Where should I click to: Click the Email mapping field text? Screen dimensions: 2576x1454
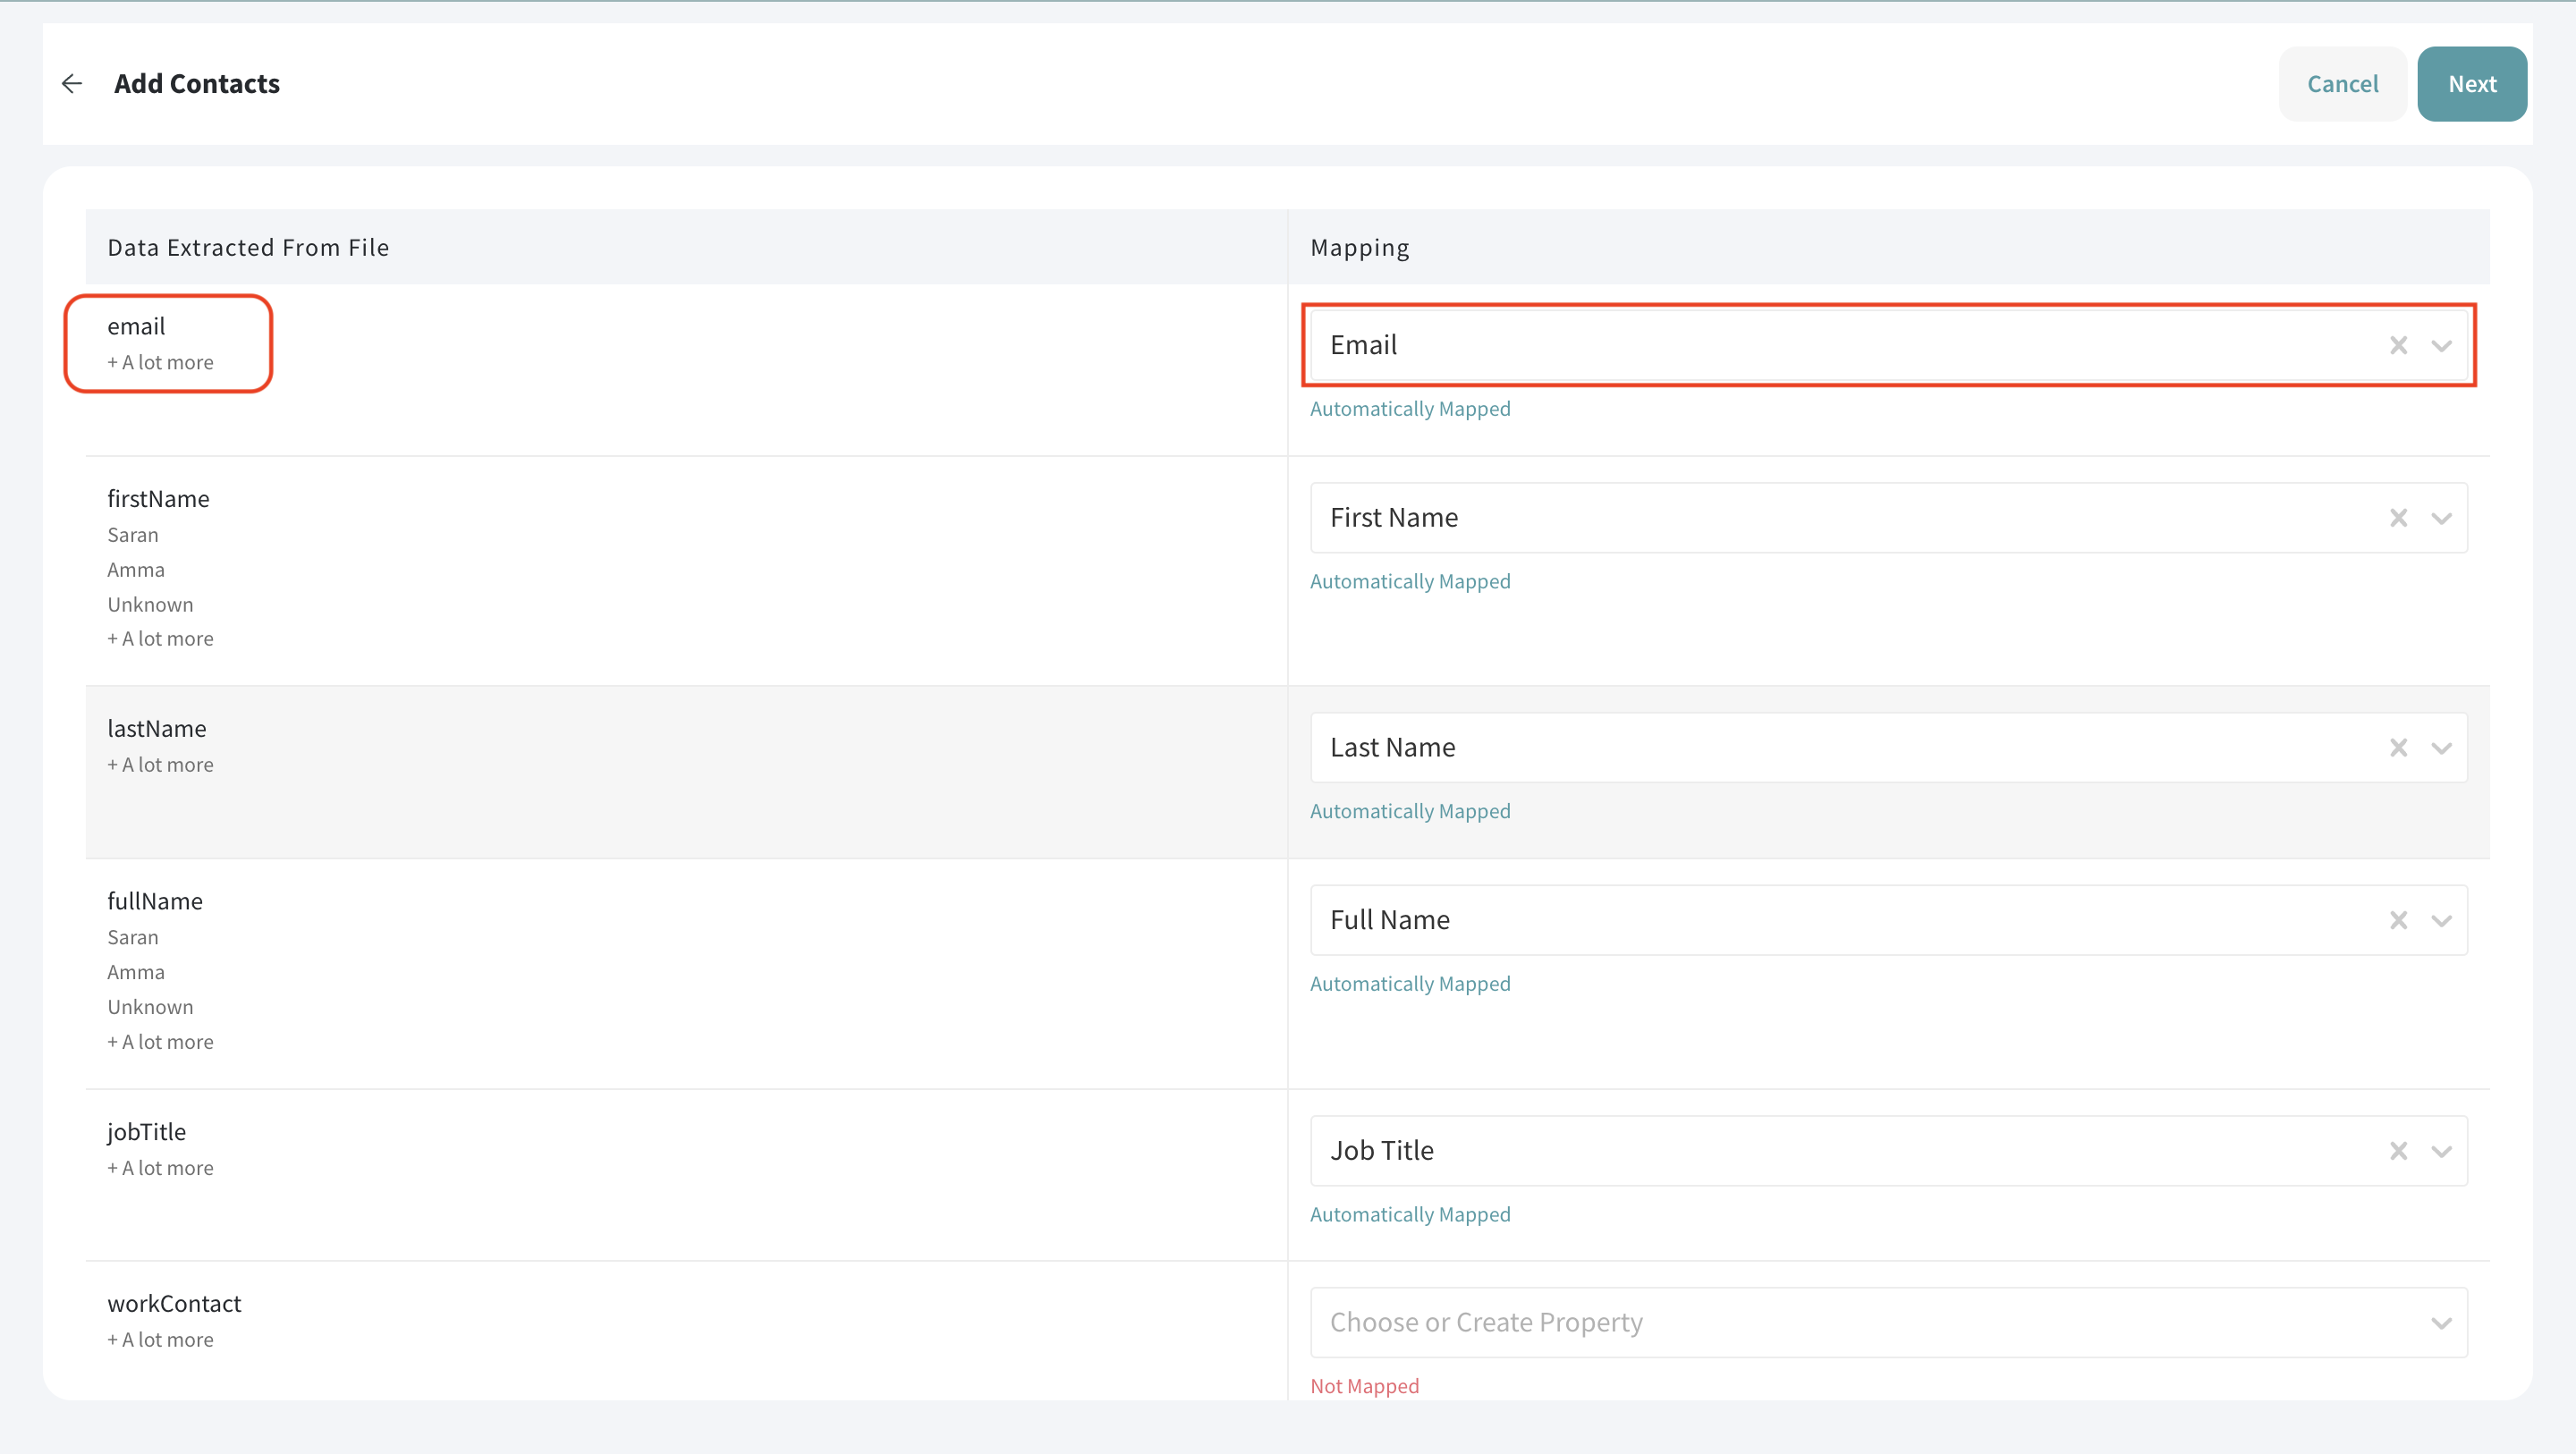tap(1363, 345)
